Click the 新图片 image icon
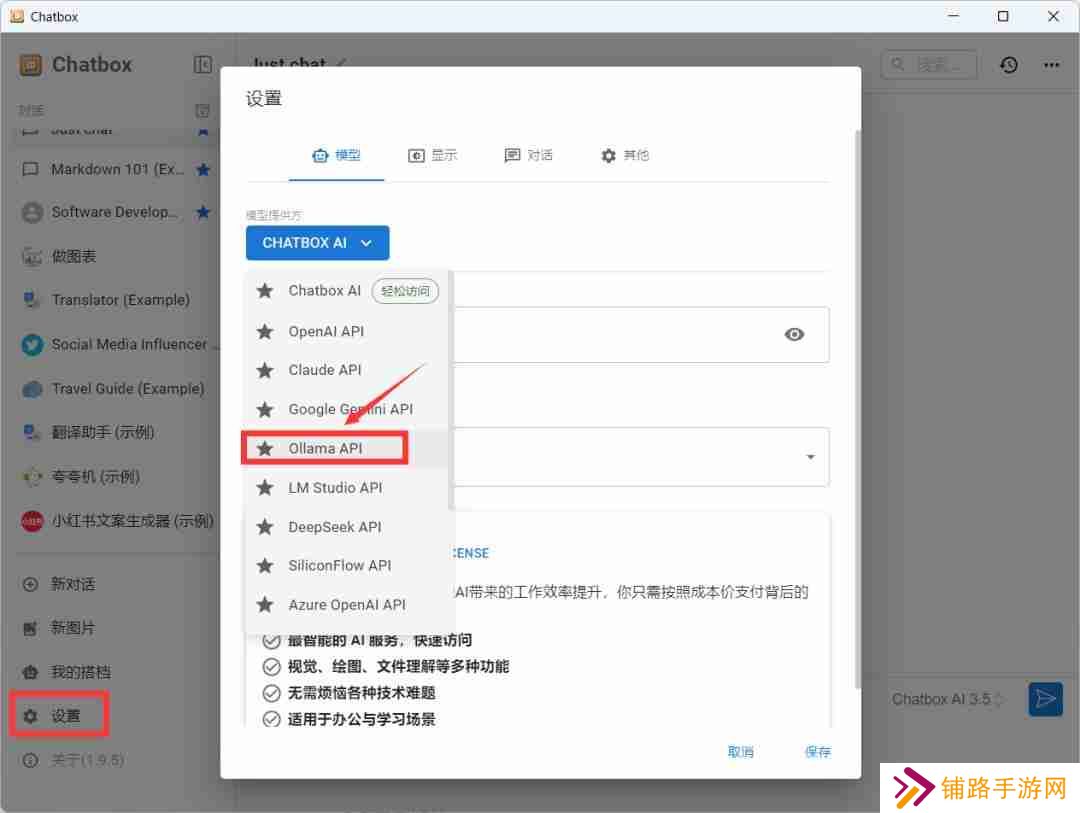This screenshot has width=1080, height=813. click(30, 628)
